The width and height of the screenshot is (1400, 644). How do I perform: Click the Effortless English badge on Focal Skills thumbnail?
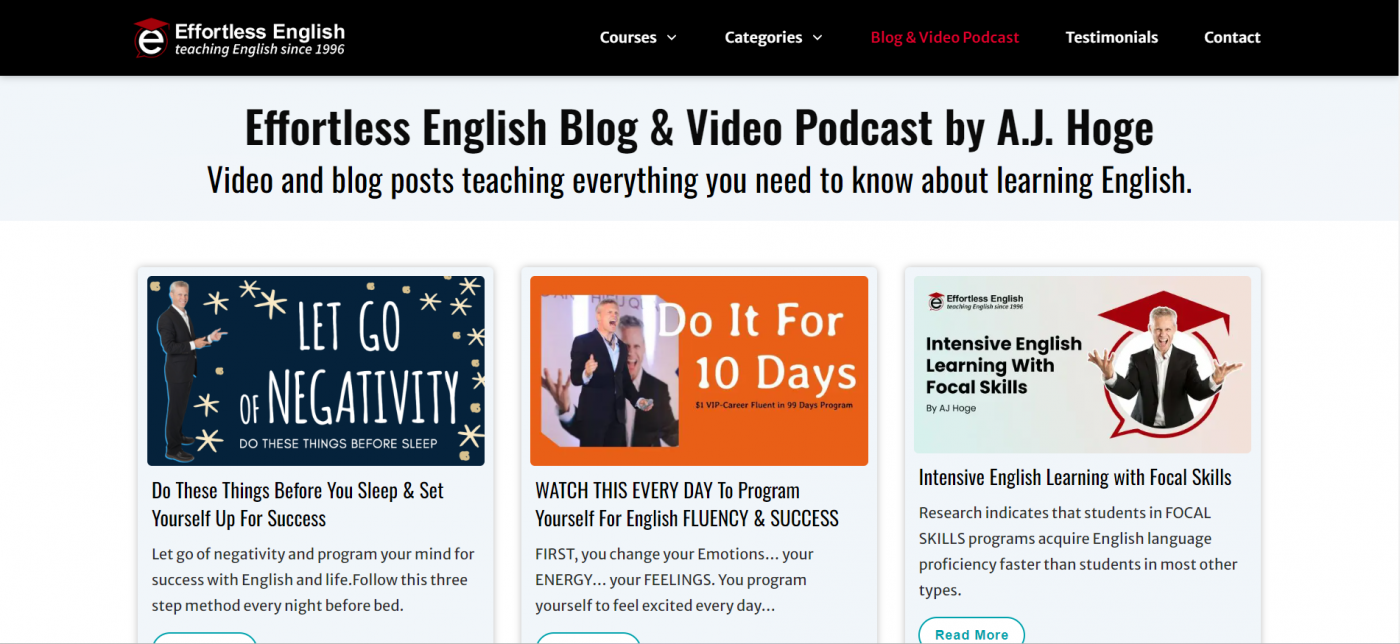click(975, 298)
